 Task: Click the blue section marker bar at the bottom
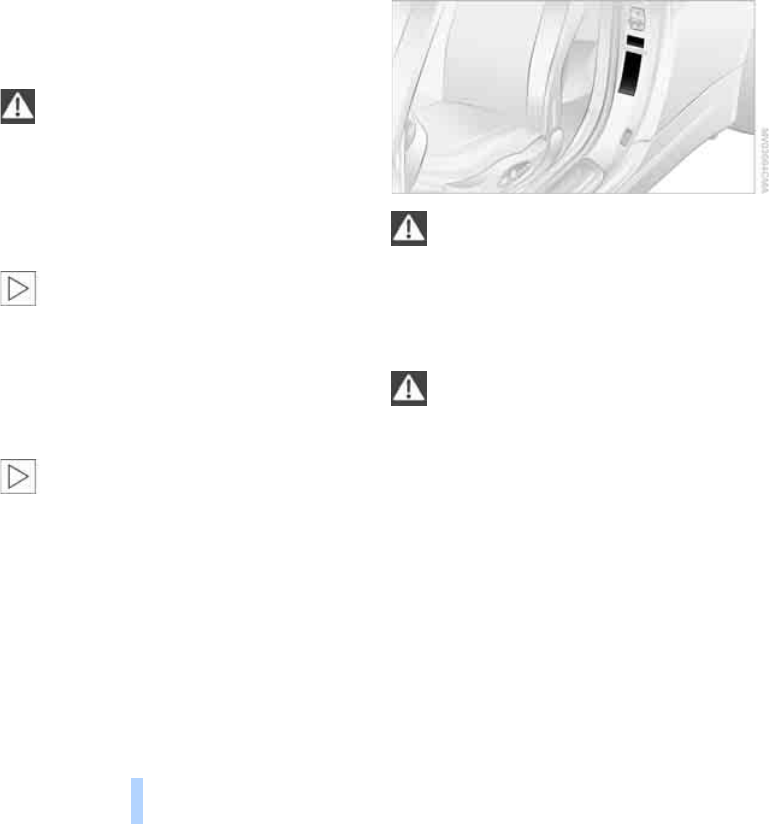coord(137,801)
